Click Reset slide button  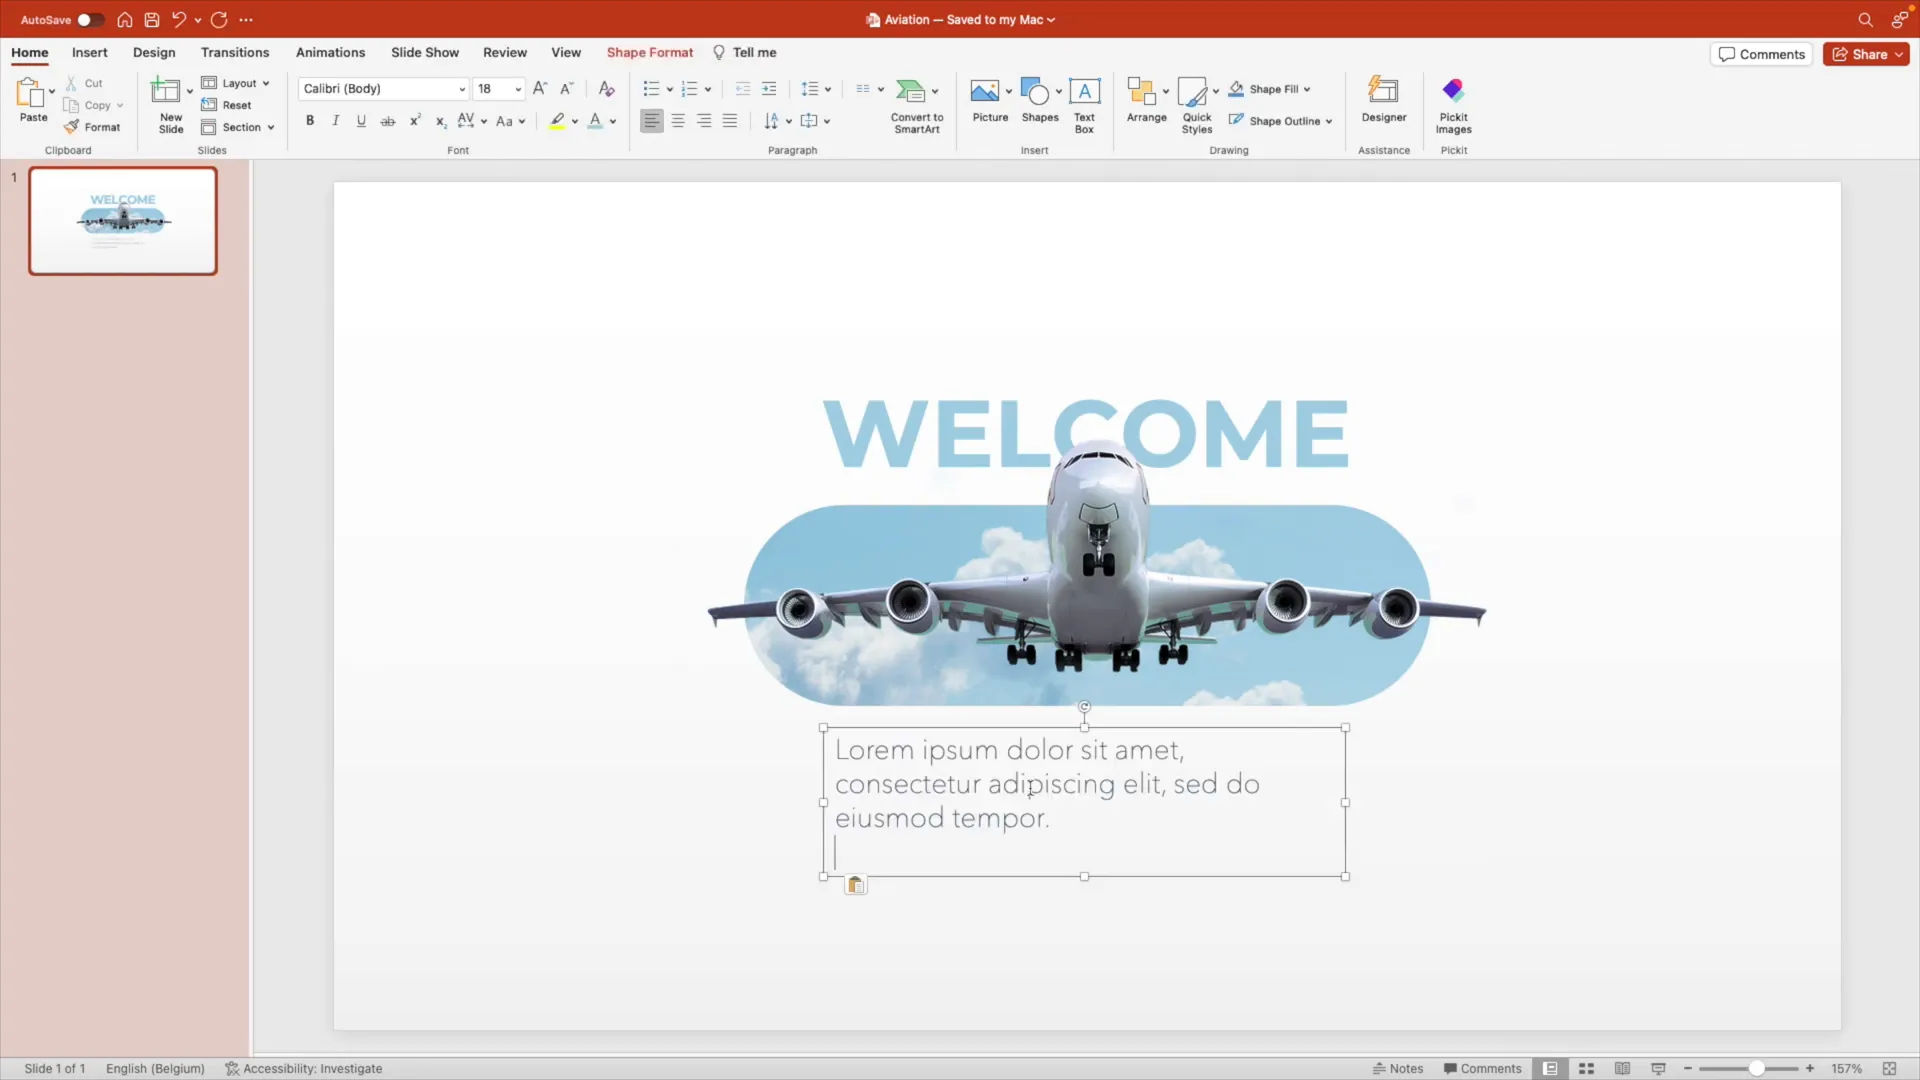(x=227, y=105)
